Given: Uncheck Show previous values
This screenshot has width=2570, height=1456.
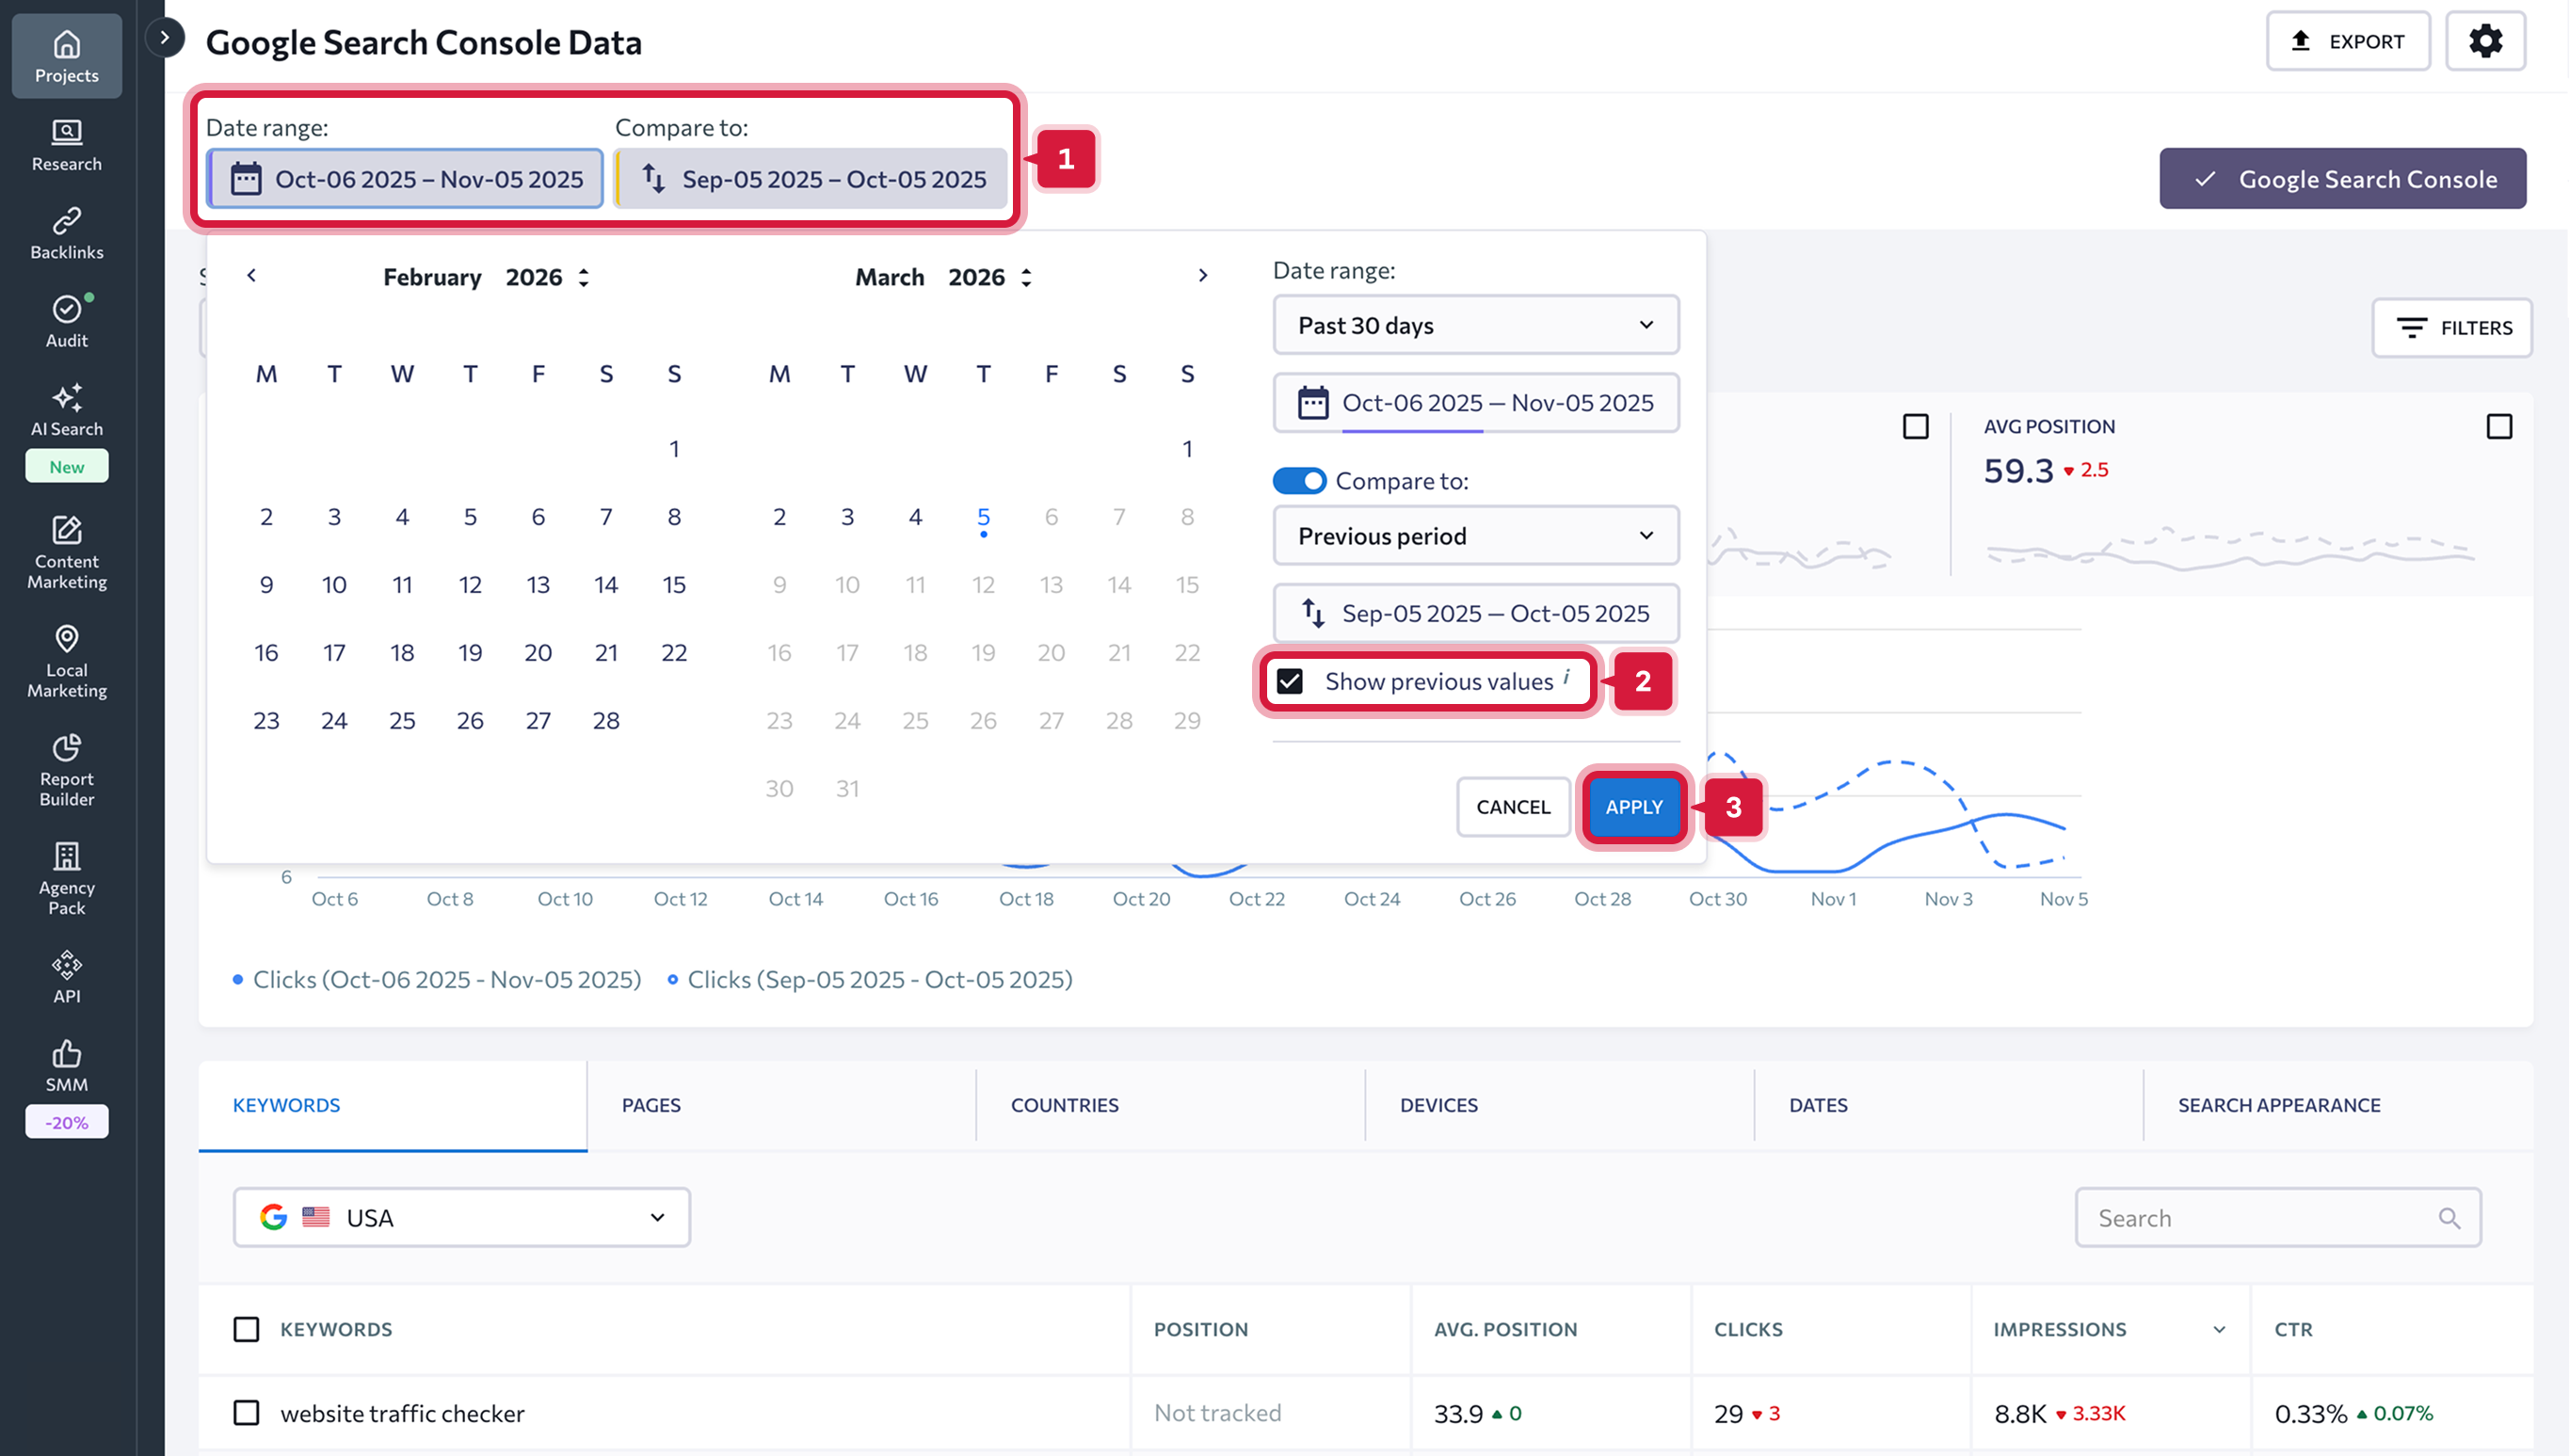Looking at the screenshot, I should [1291, 681].
